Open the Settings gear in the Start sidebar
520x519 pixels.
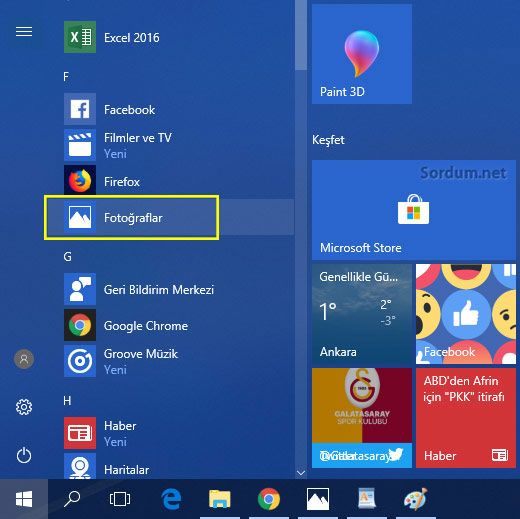(24, 407)
